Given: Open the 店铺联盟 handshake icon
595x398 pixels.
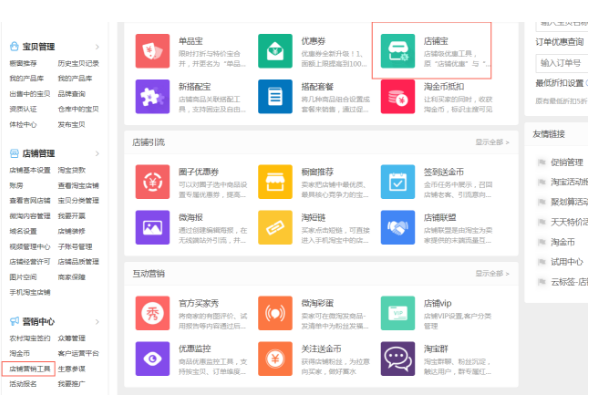Looking at the screenshot, I should pyautogui.click(x=398, y=227).
